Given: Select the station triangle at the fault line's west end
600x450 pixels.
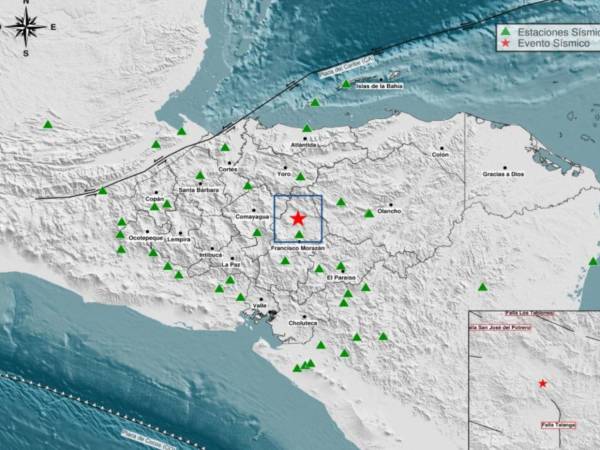Looking at the screenshot, I should pyautogui.click(x=102, y=190).
